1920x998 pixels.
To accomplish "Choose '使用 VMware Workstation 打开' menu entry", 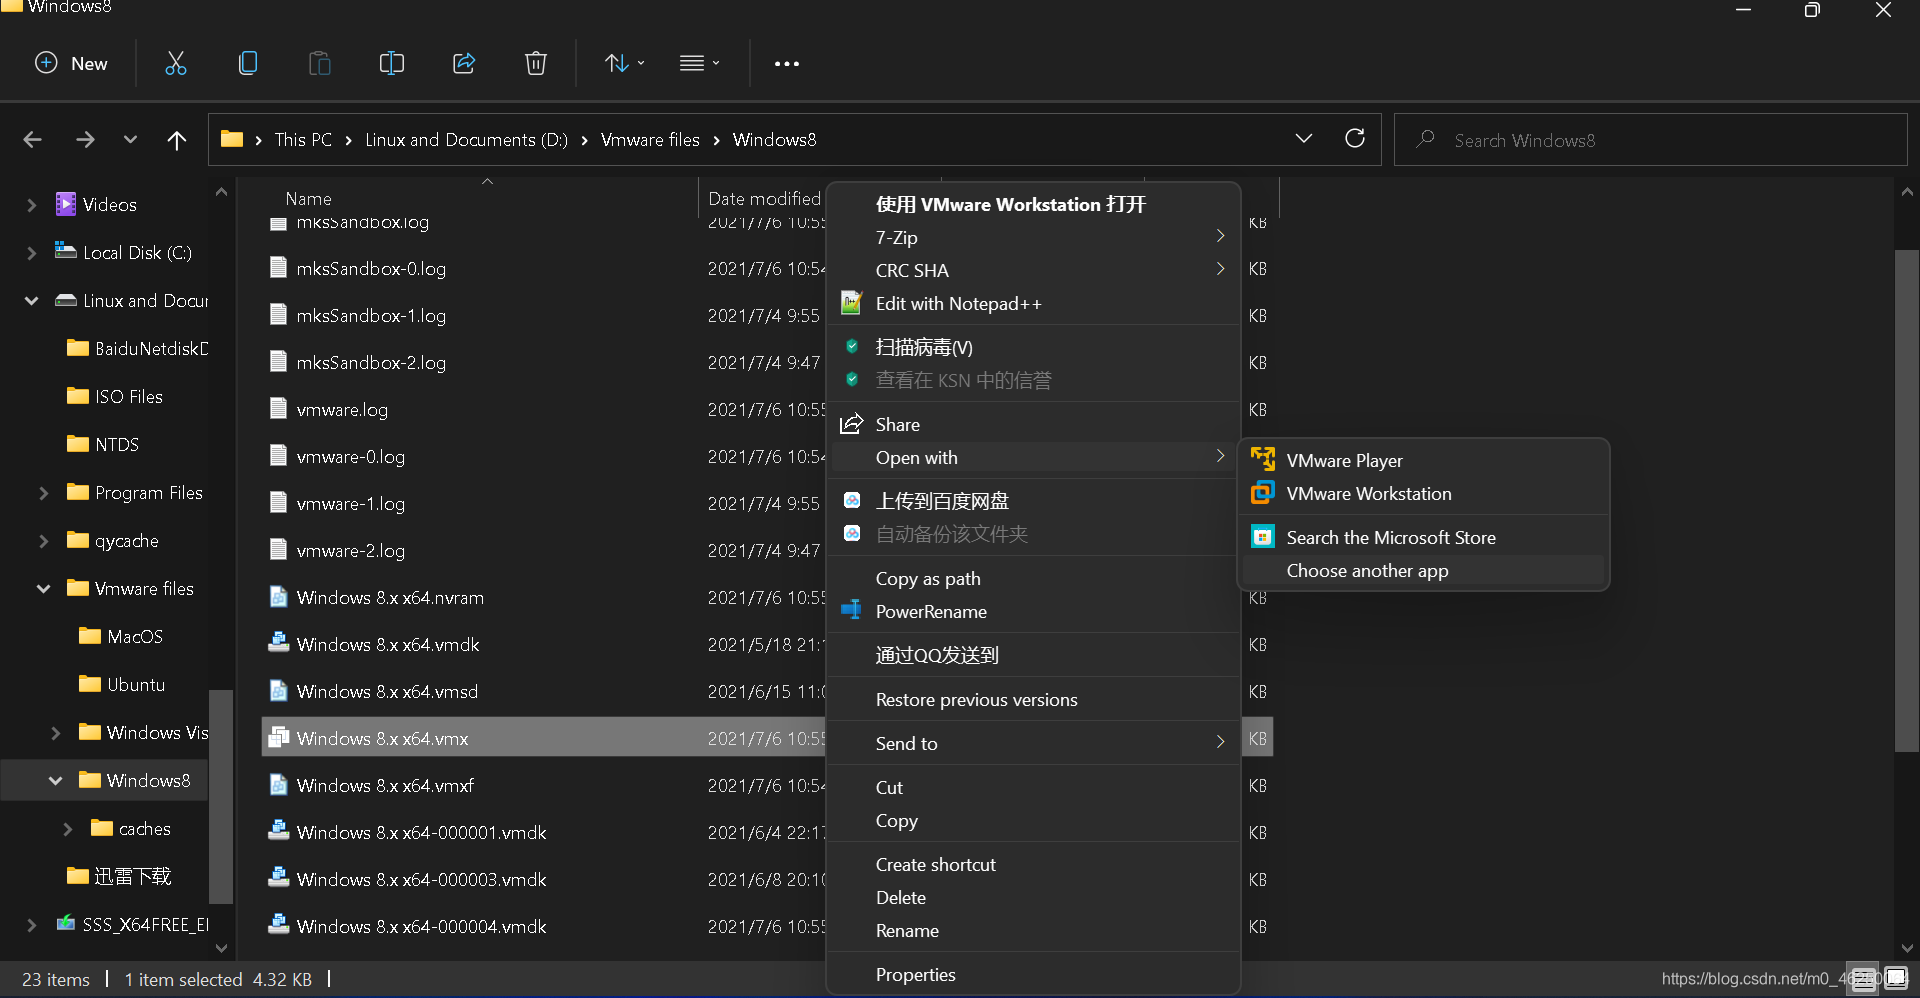I will pyautogui.click(x=1034, y=204).
